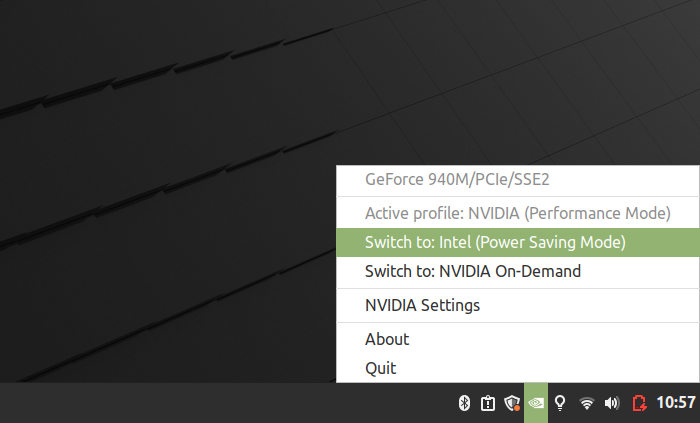Select About in the NVIDIA menu
The width and height of the screenshot is (700, 423).
[517, 340]
